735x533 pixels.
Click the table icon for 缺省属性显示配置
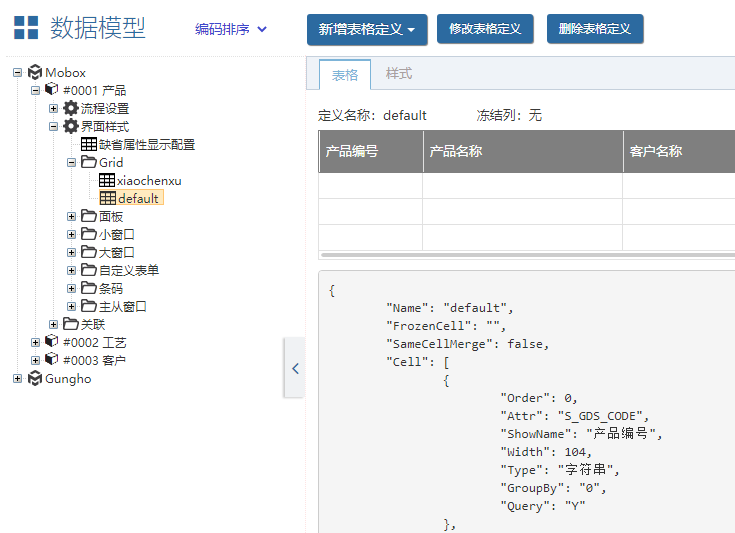(89, 145)
